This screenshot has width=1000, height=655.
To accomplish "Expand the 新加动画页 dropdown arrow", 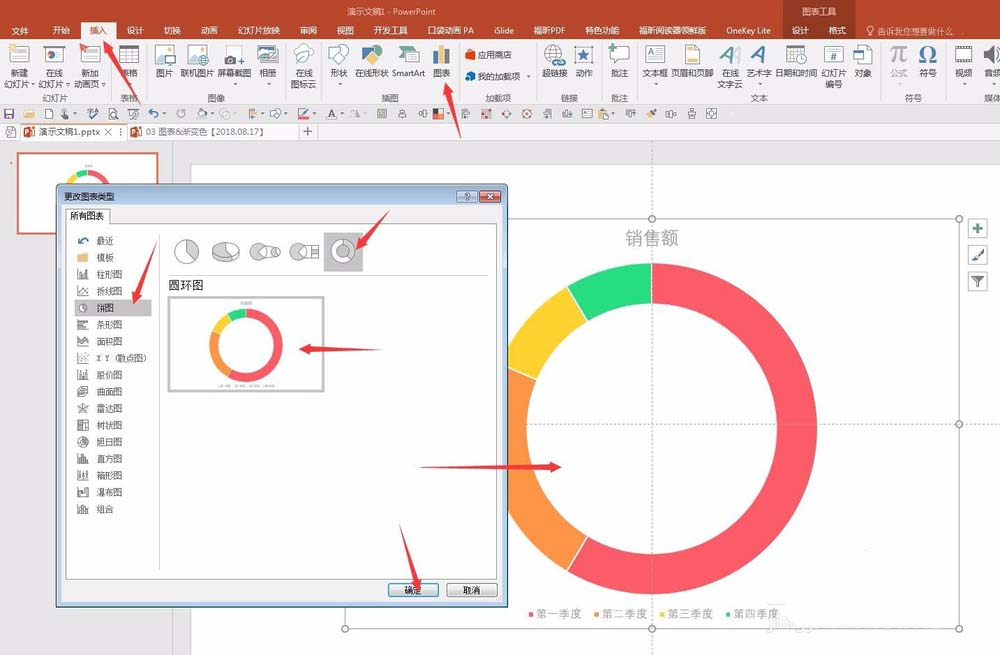I will (103, 84).
